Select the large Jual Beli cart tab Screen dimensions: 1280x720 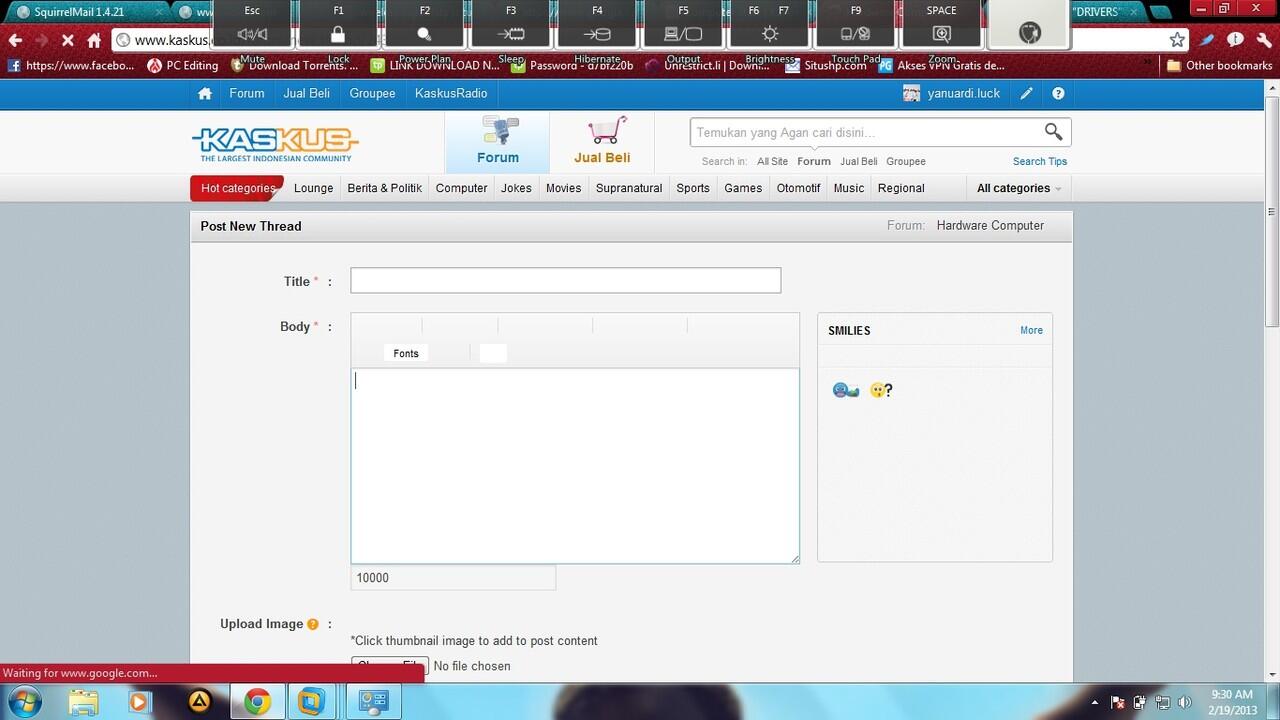pos(602,141)
